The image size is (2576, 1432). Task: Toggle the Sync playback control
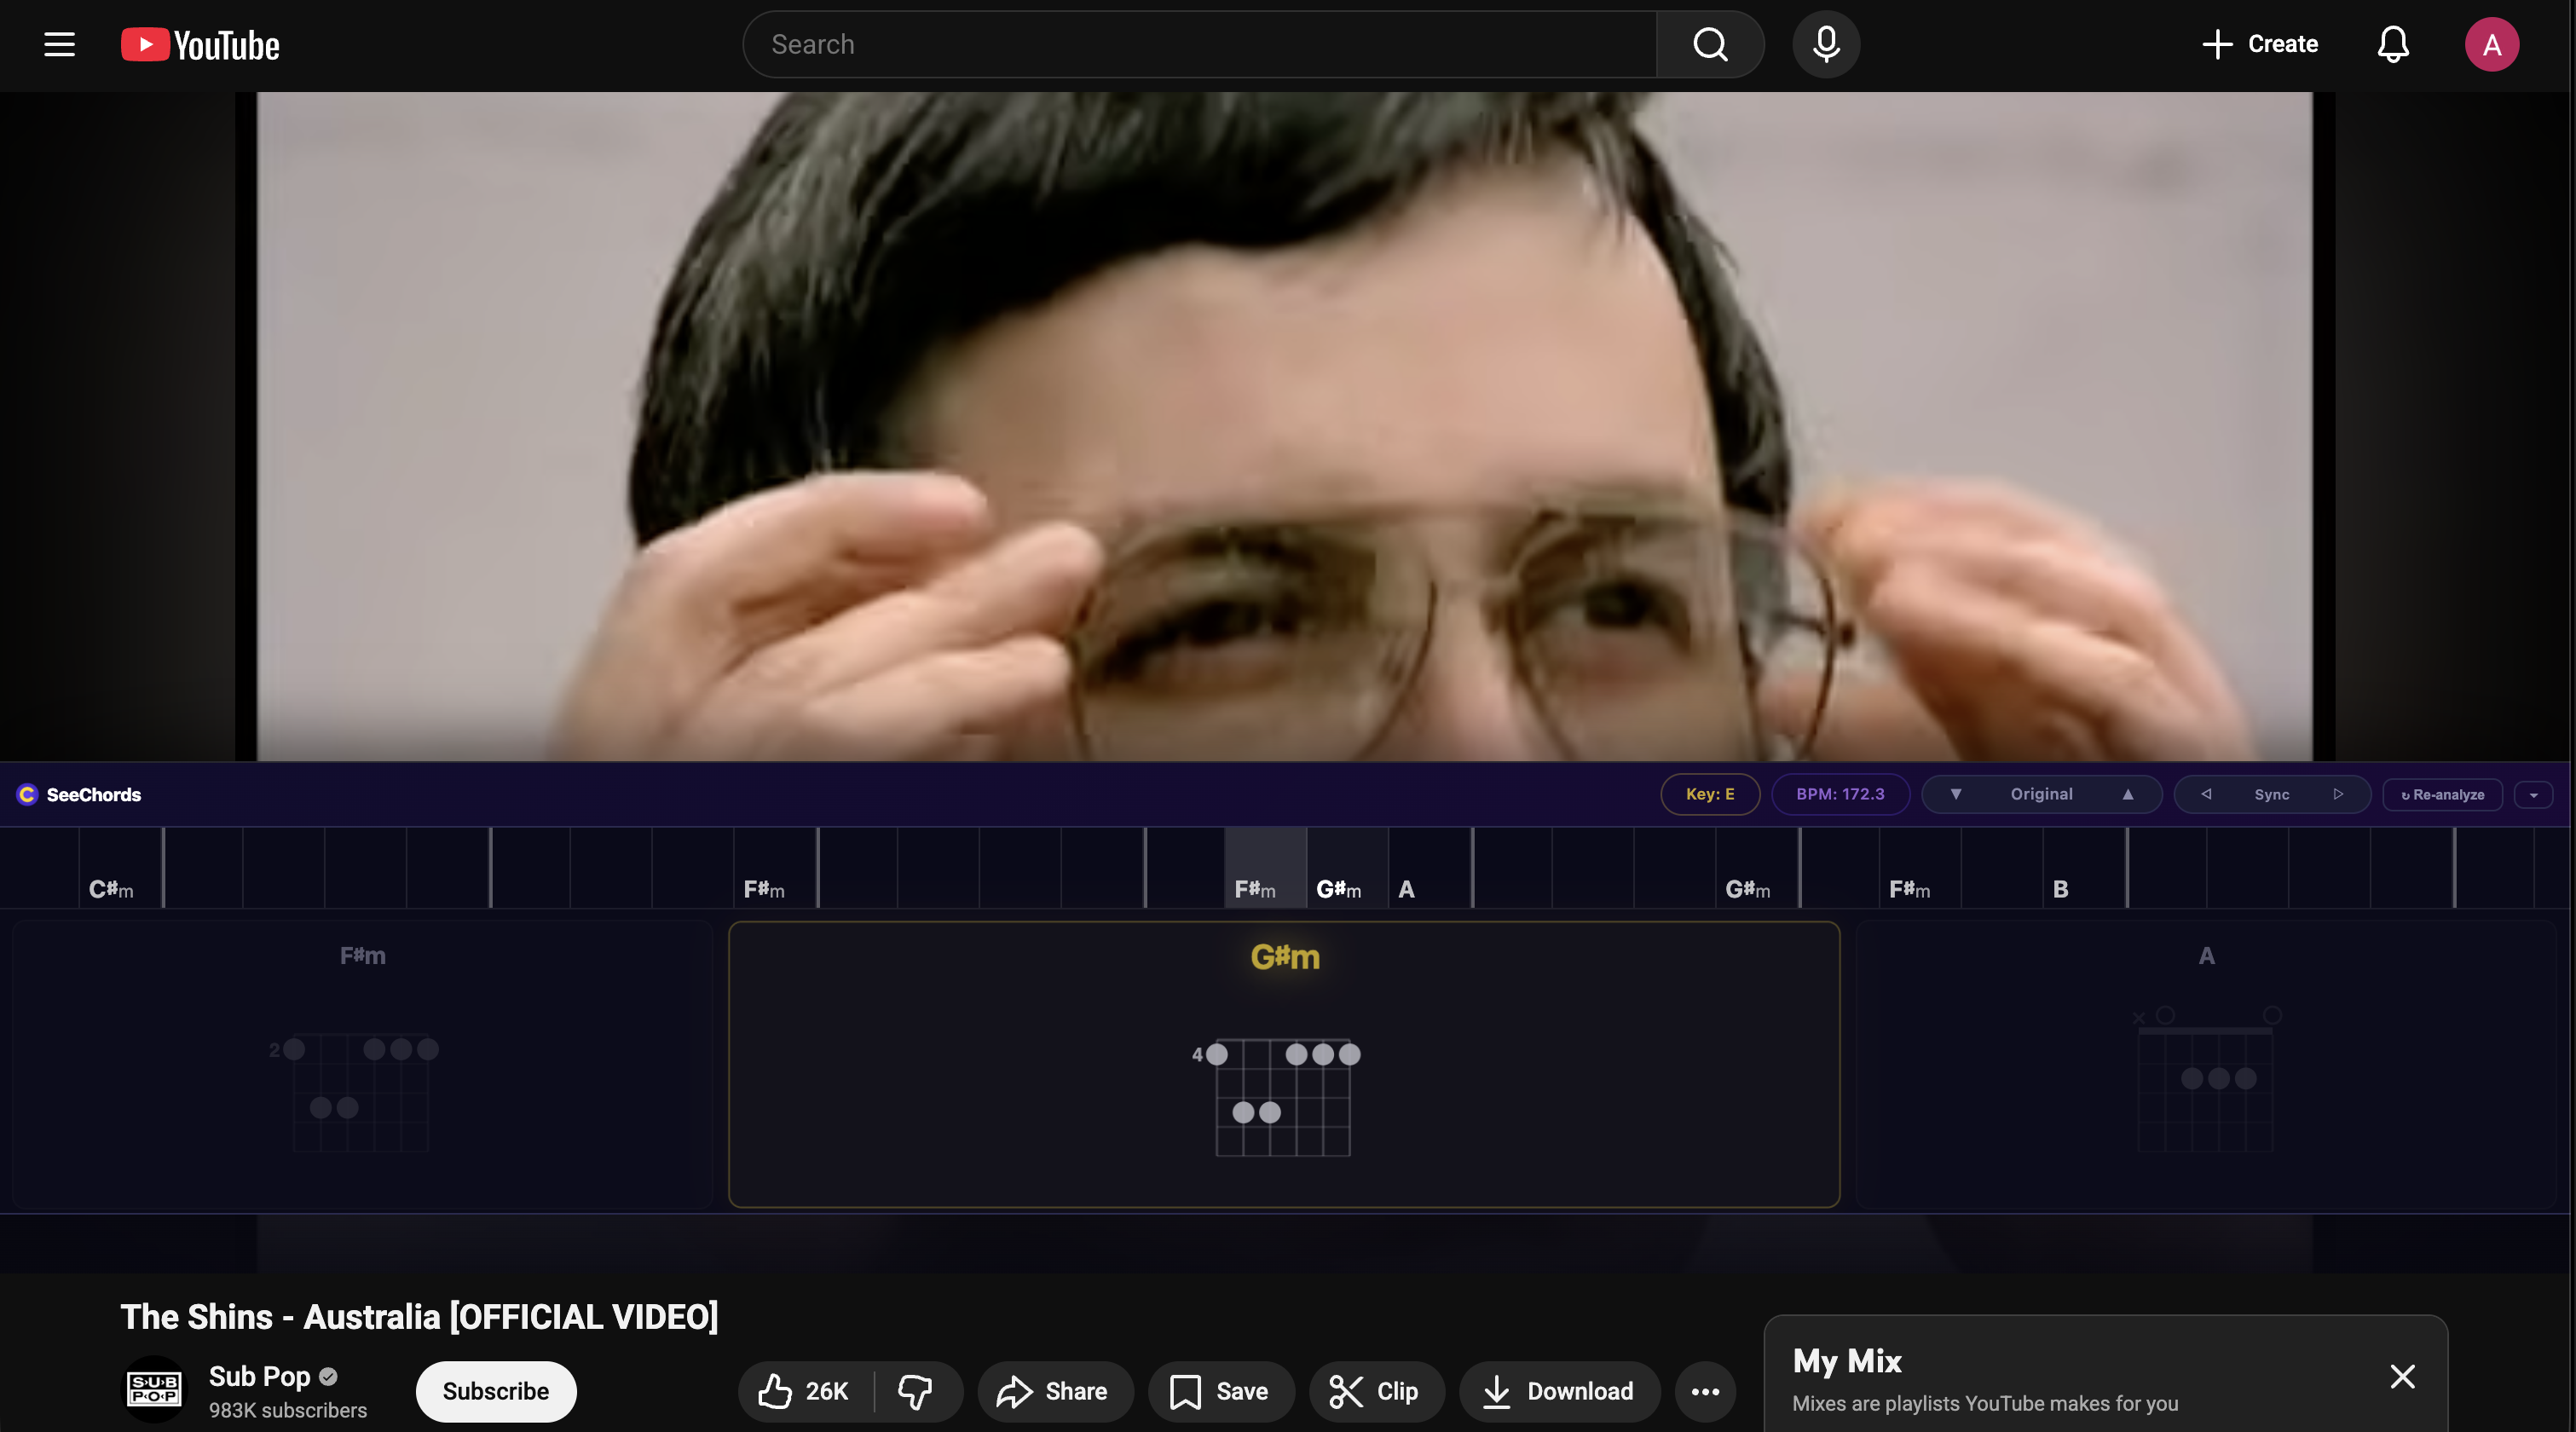[2272, 794]
